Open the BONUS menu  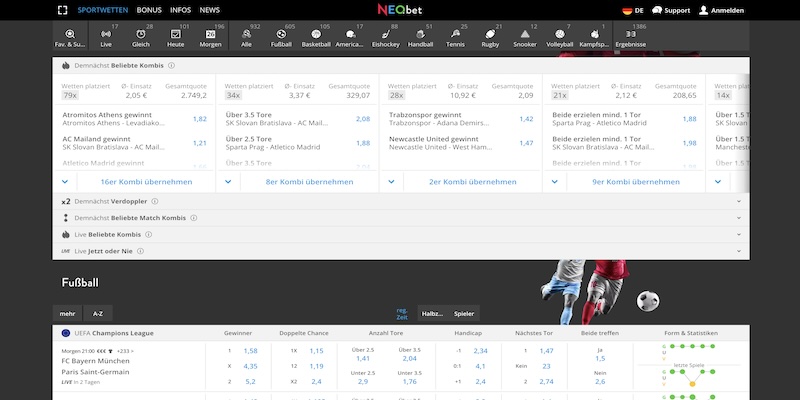(149, 10)
